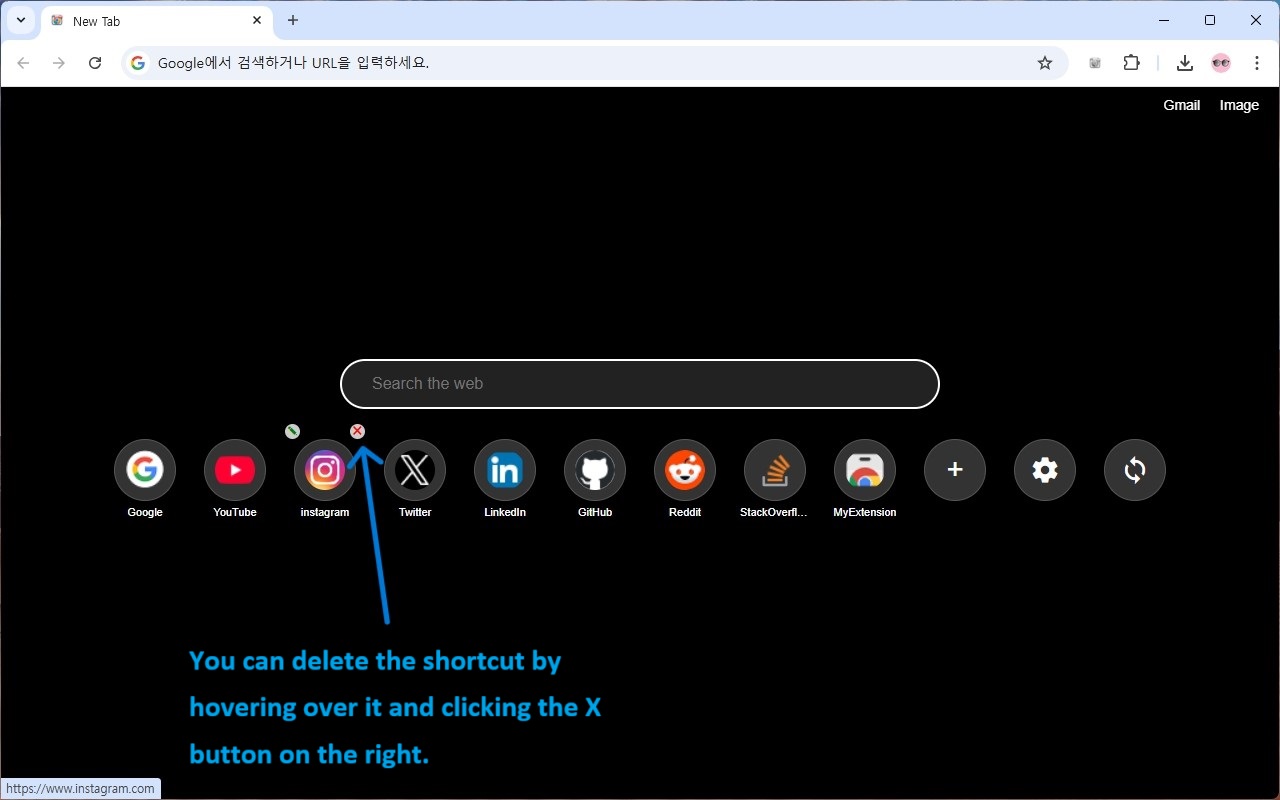
Task: Maximize the Chrome window
Action: (1210, 20)
